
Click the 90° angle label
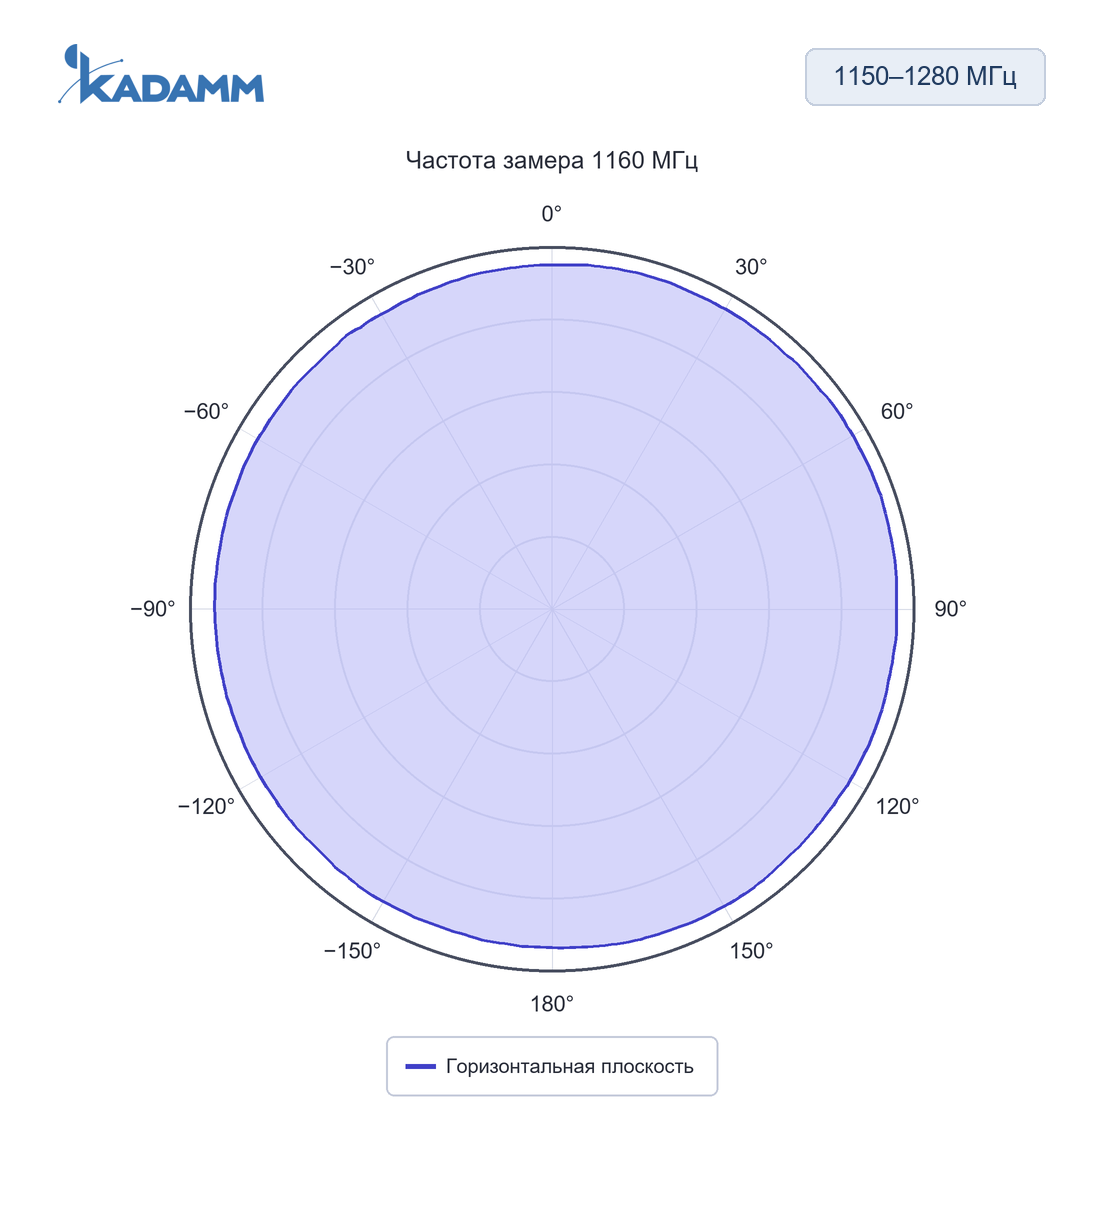(x=950, y=609)
